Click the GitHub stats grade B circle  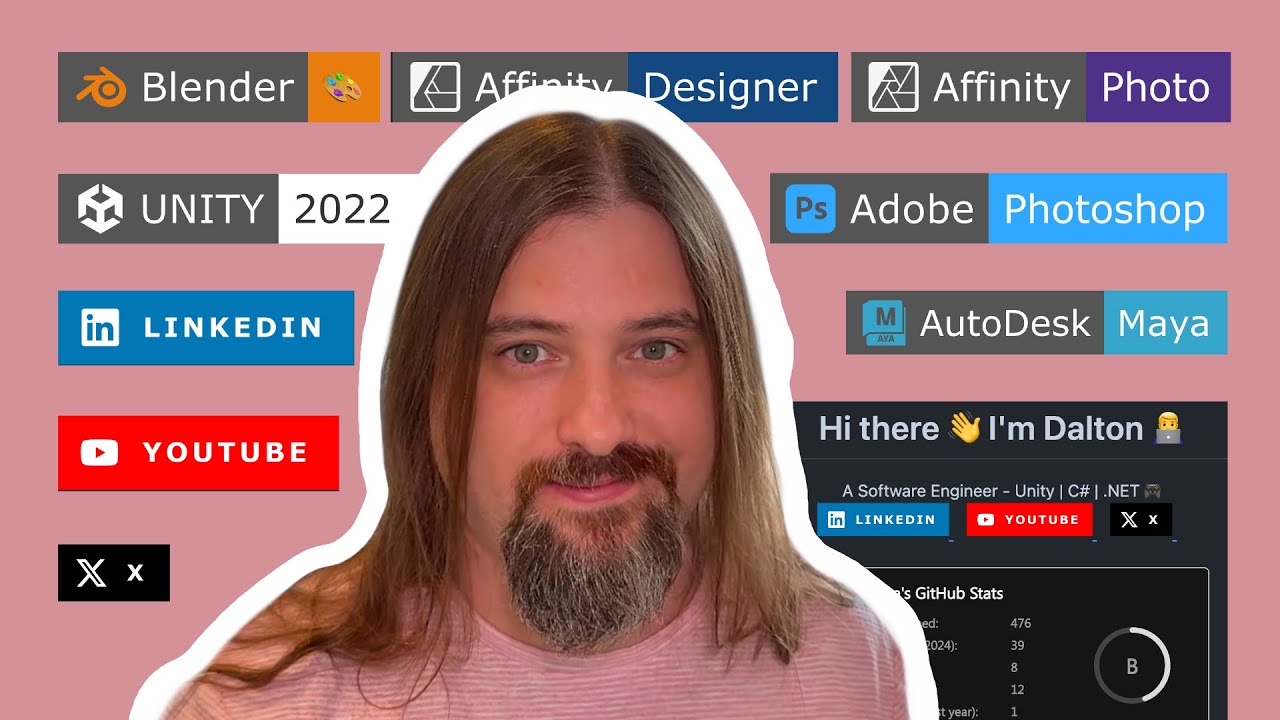pos(1132,666)
